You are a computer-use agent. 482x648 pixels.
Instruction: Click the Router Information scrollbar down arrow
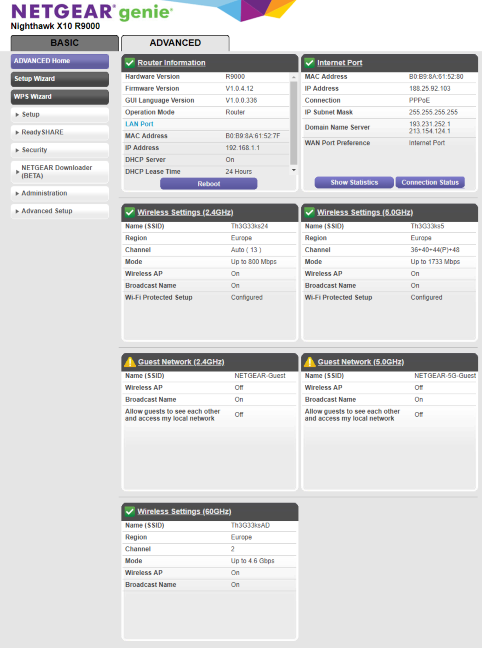293,170
